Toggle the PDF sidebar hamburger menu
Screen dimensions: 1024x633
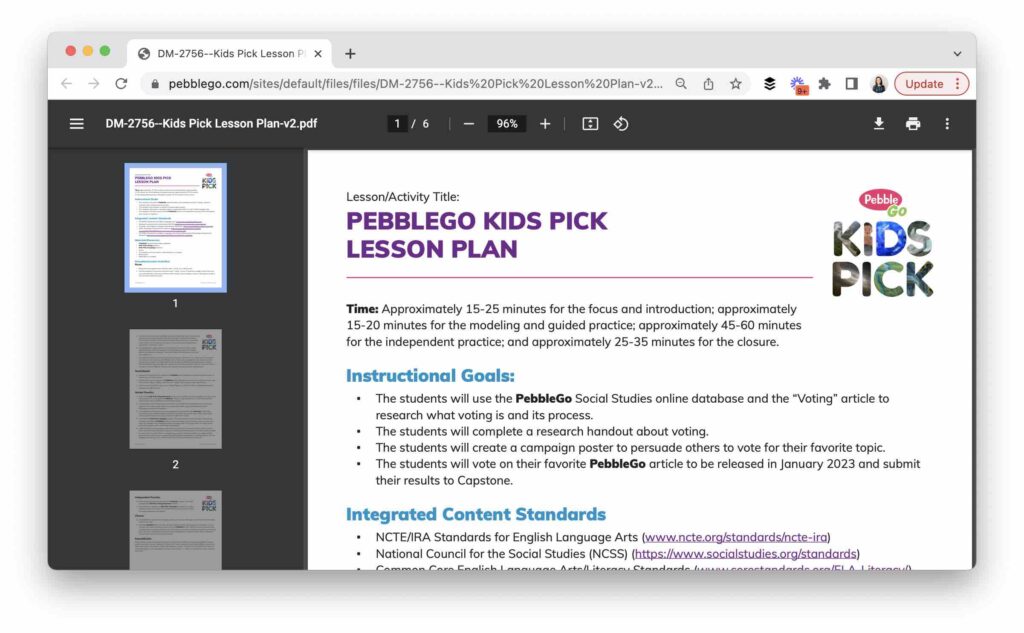click(77, 124)
